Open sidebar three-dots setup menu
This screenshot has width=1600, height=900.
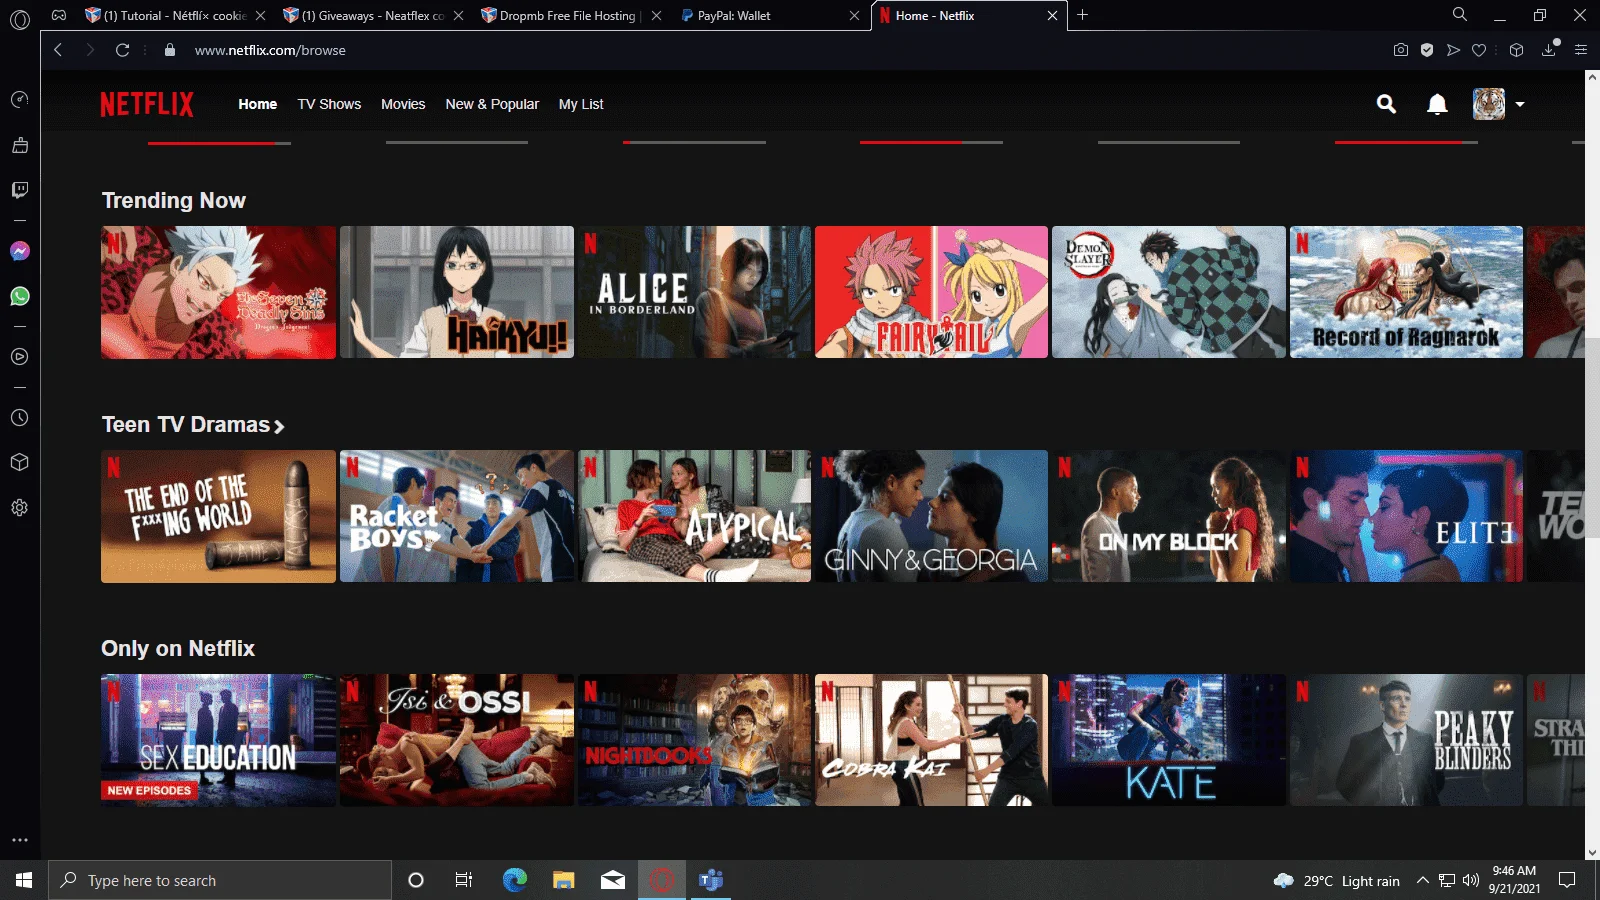tap(20, 840)
